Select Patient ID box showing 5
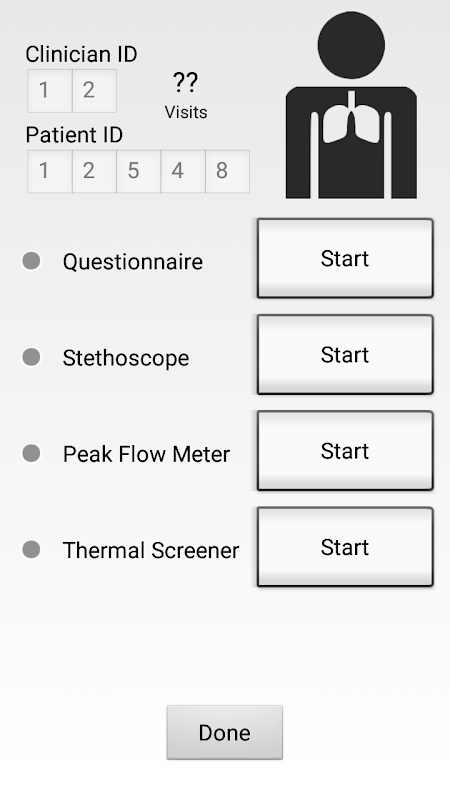The width and height of the screenshot is (450, 800). click(139, 171)
